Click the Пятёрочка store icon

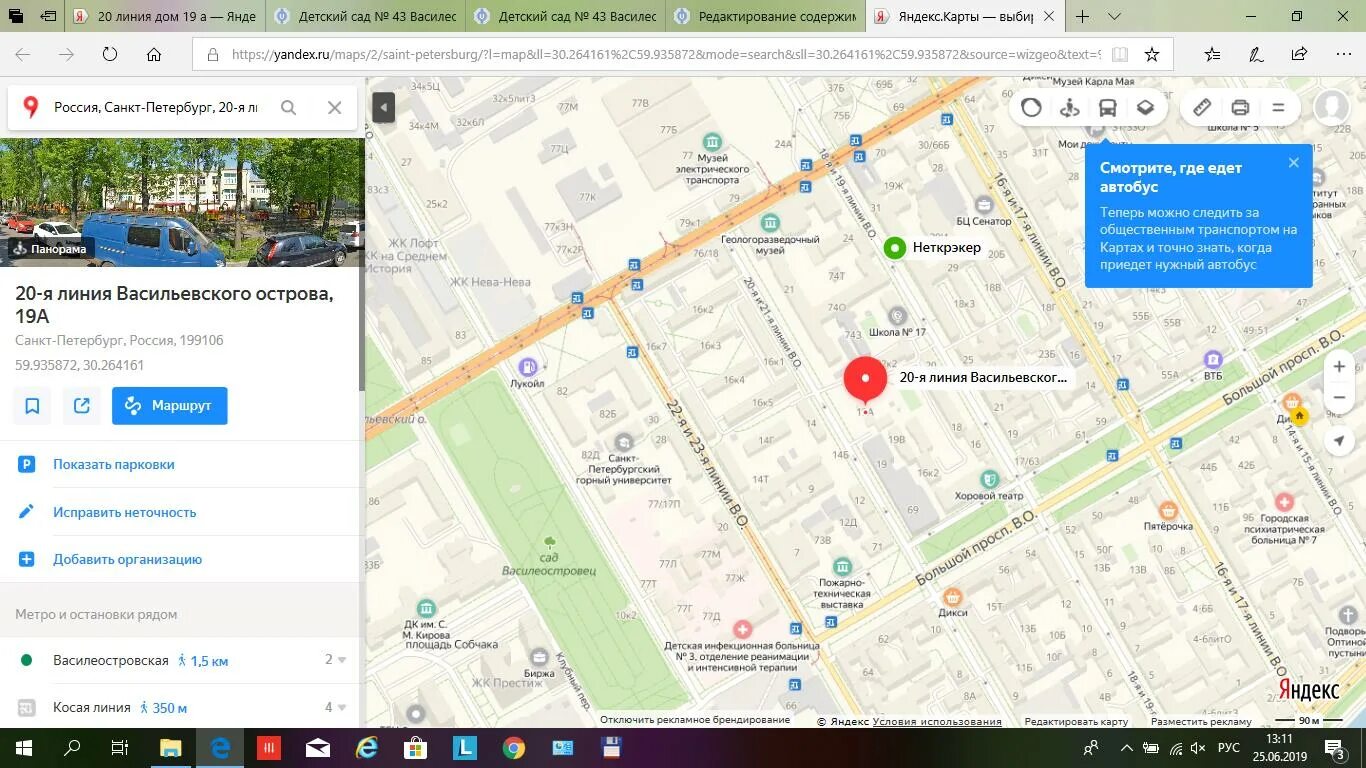pyautogui.click(x=1168, y=511)
